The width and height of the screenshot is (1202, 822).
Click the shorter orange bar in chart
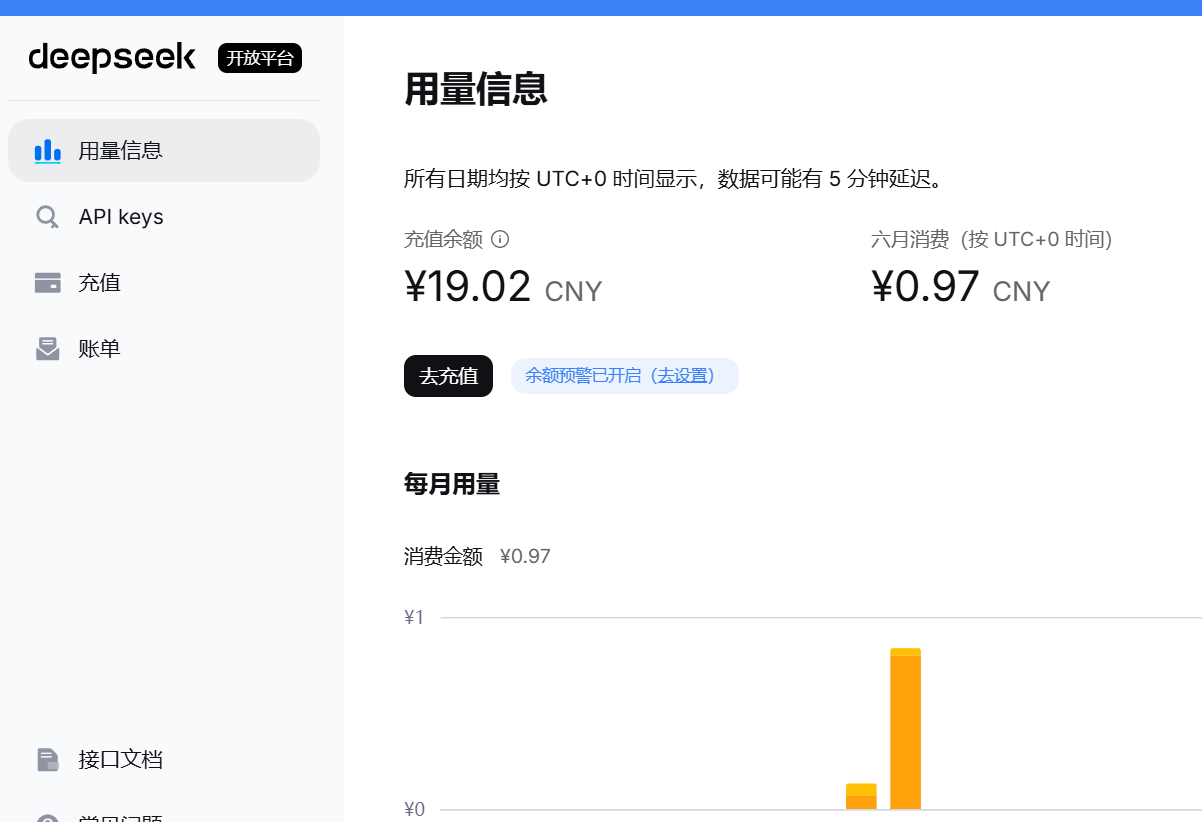(861, 797)
